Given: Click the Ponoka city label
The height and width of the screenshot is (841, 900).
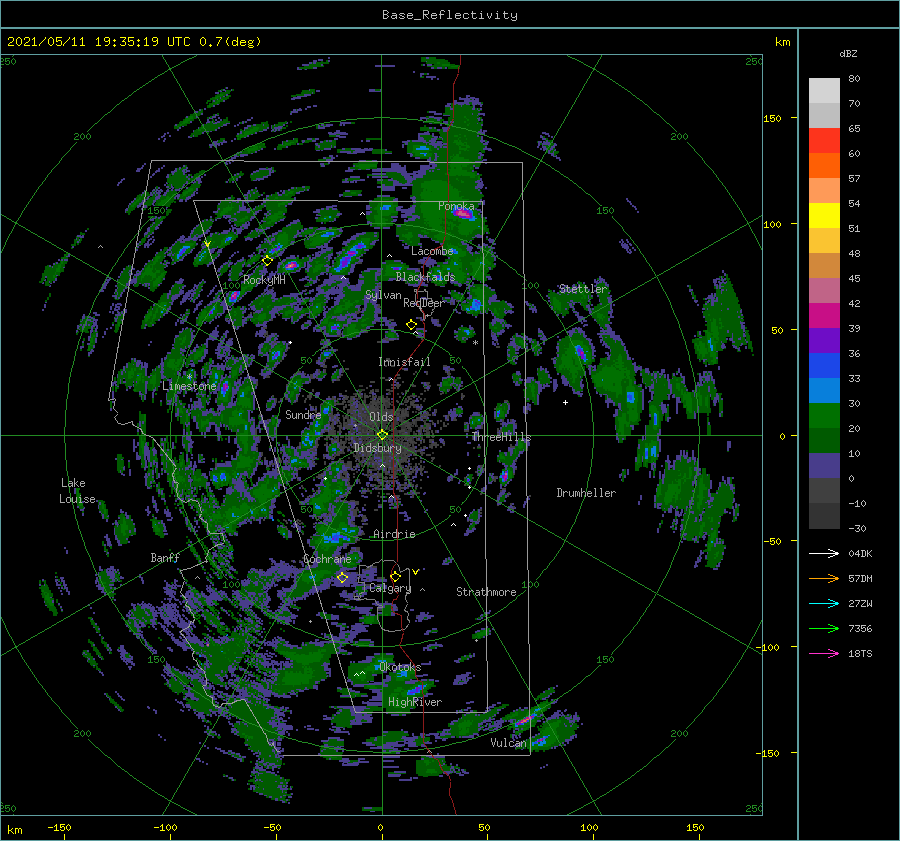Looking at the screenshot, I should (x=456, y=206).
